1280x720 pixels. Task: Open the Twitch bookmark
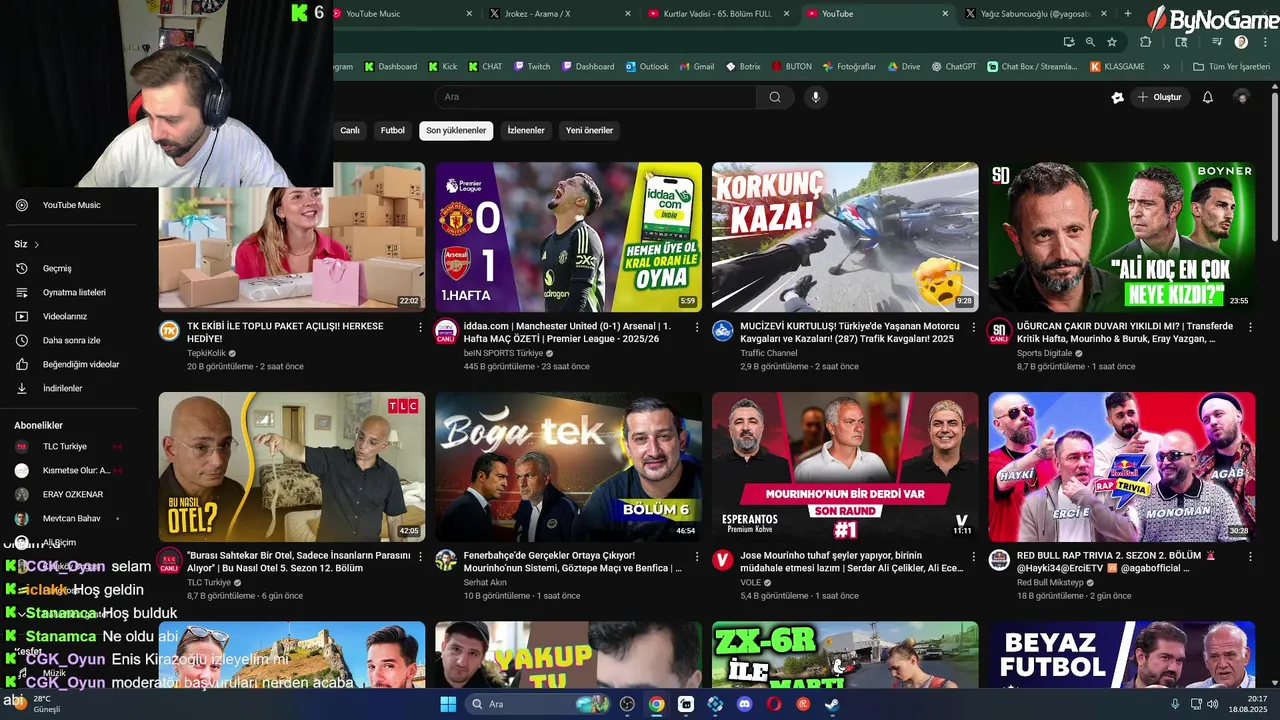[532, 66]
